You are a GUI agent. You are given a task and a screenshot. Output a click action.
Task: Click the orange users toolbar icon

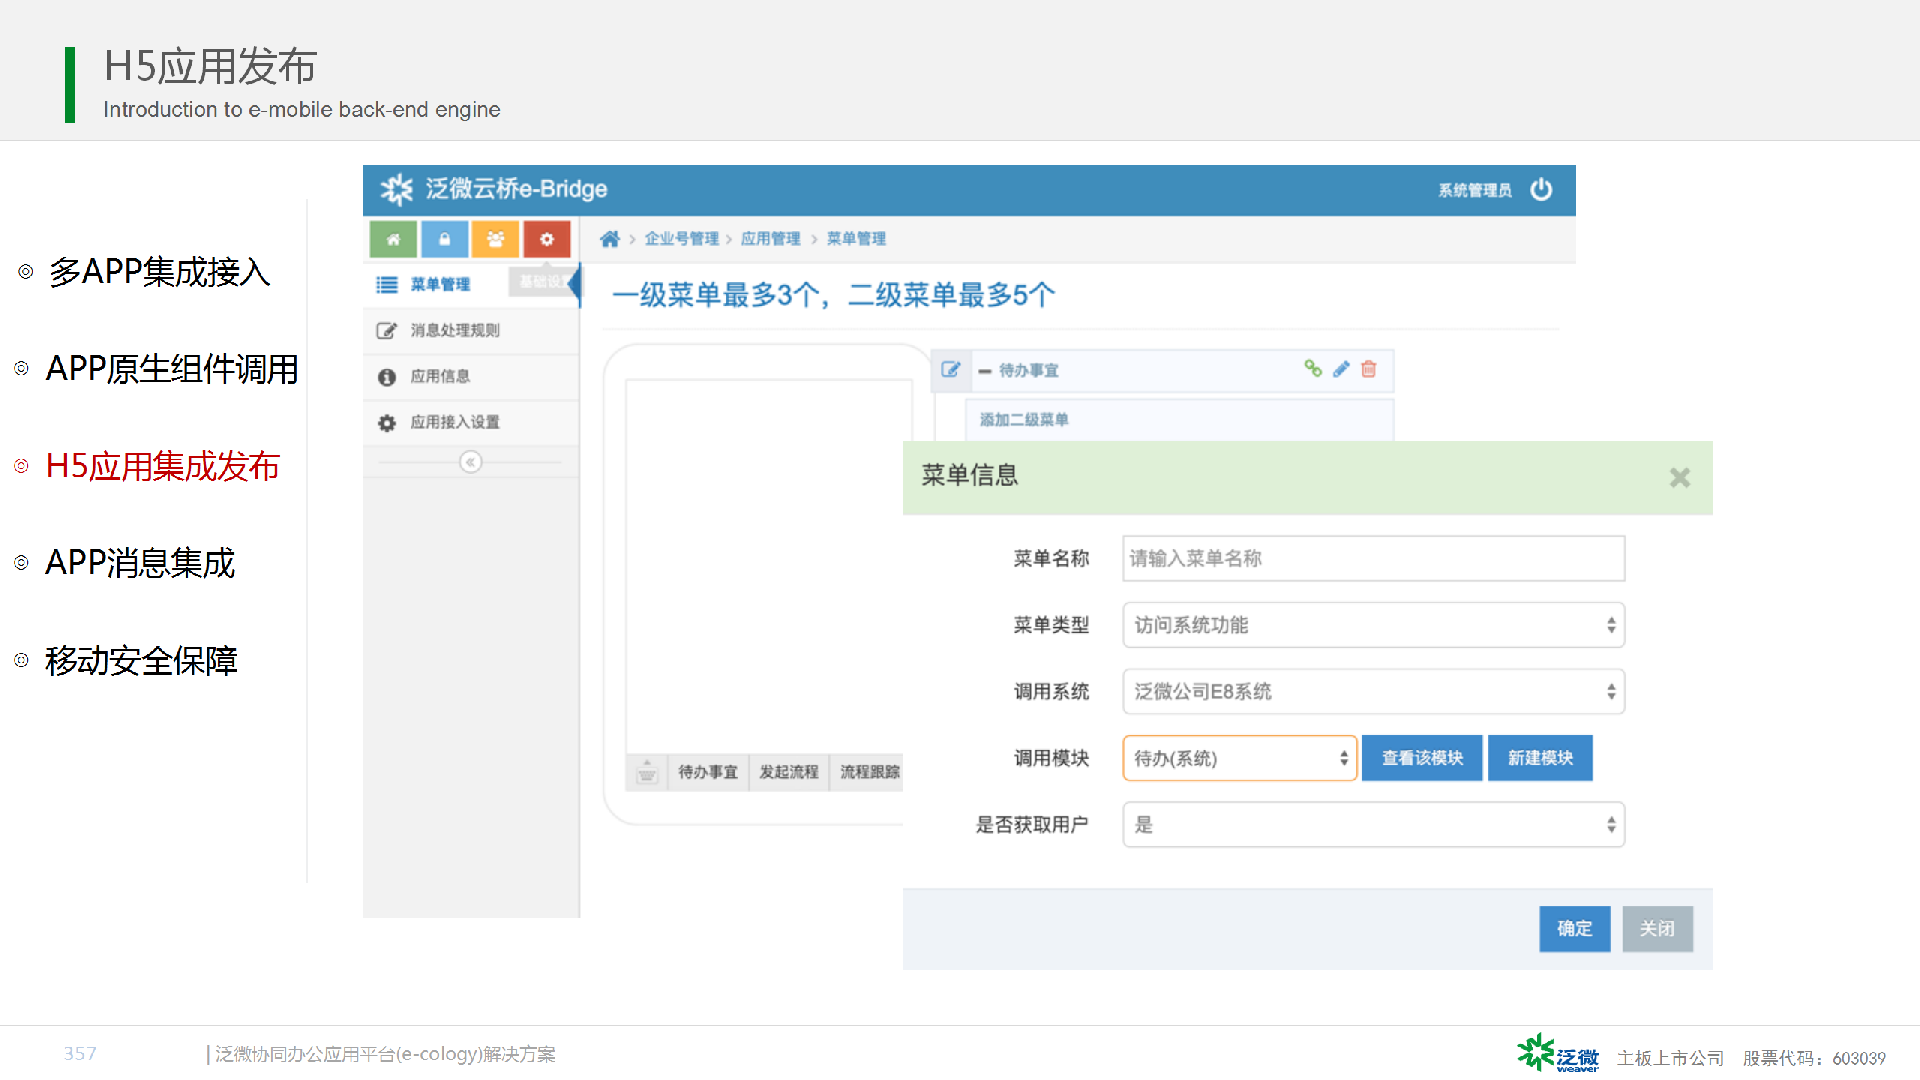495,239
